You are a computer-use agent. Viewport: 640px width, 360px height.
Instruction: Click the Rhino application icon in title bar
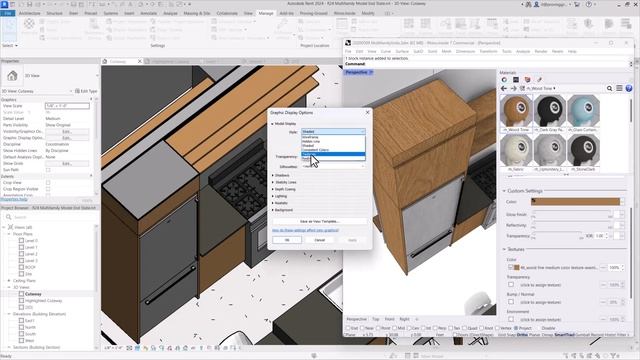point(348,43)
